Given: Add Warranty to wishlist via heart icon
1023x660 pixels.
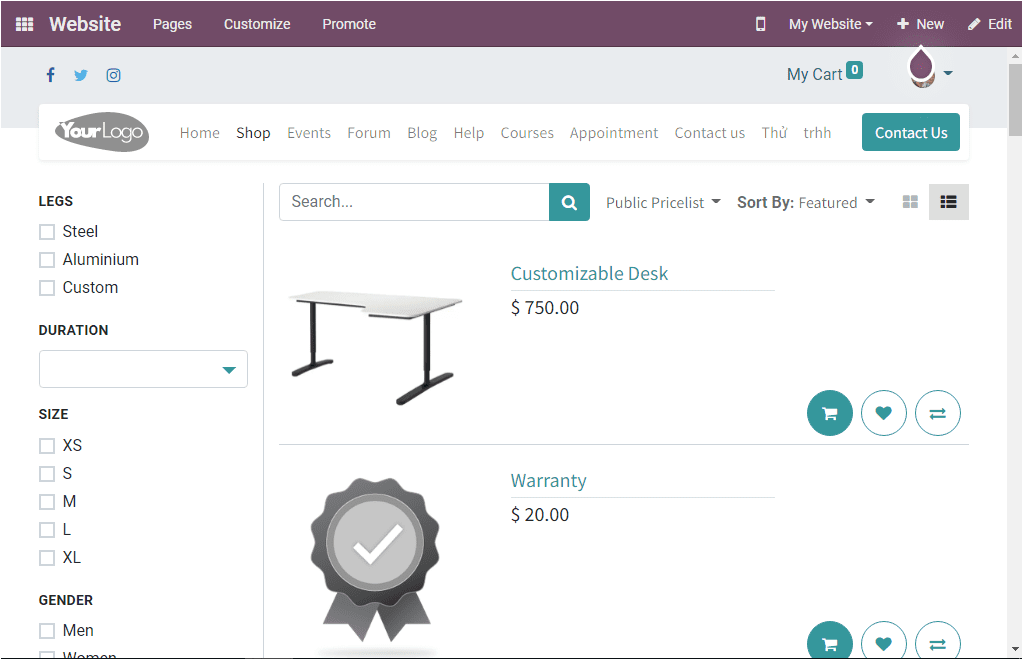Looking at the screenshot, I should [883, 644].
